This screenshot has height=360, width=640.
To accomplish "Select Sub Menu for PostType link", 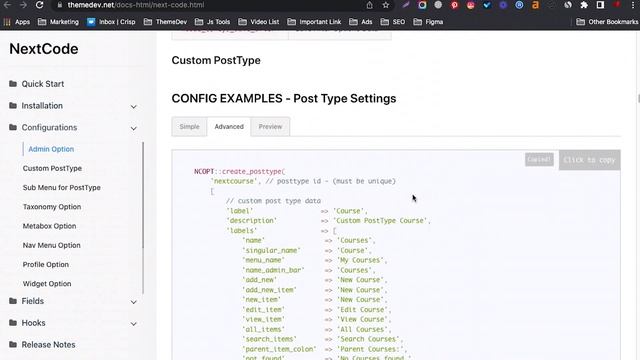I will pyautogui.click(x=62, y=187).
